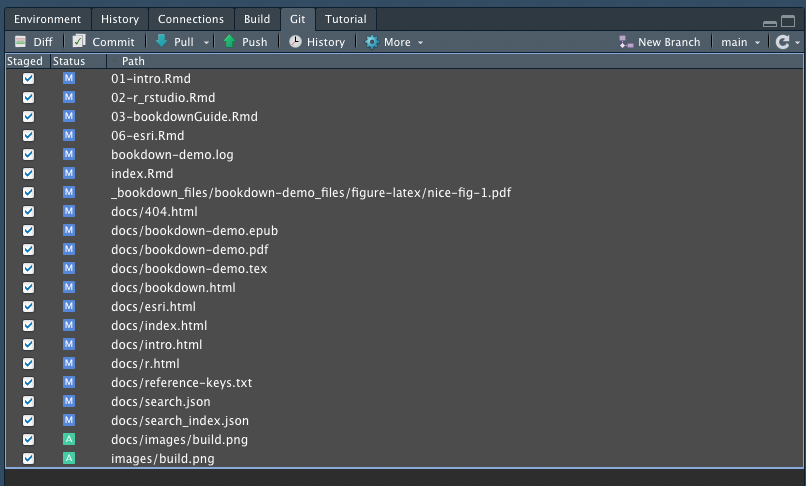Image resolution: width=806 pixels, height=486 pixels.
Task: Select 06-esri.Rmd file name
Action: (x=148, y=136)
